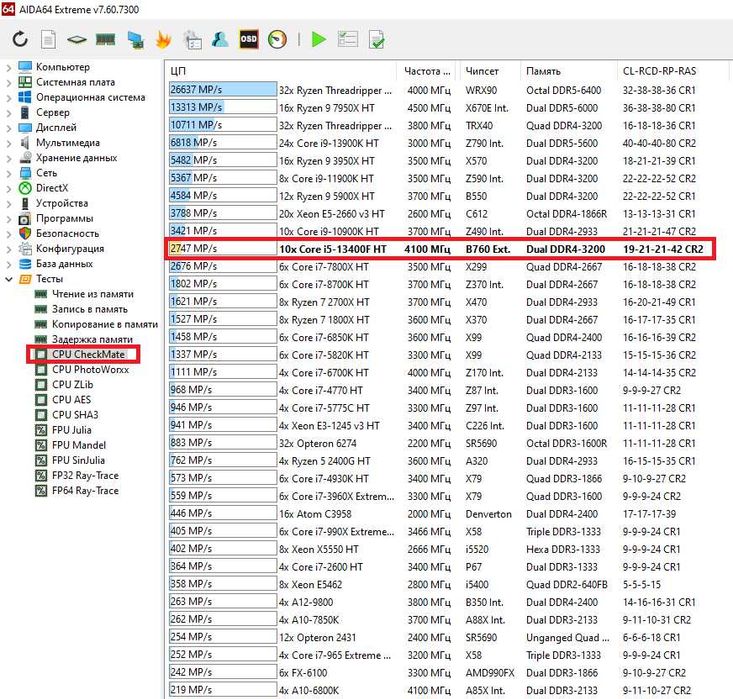Screen dimensions: 733x699
Task: Select the CPU AES test
Action: coord(72,400)
